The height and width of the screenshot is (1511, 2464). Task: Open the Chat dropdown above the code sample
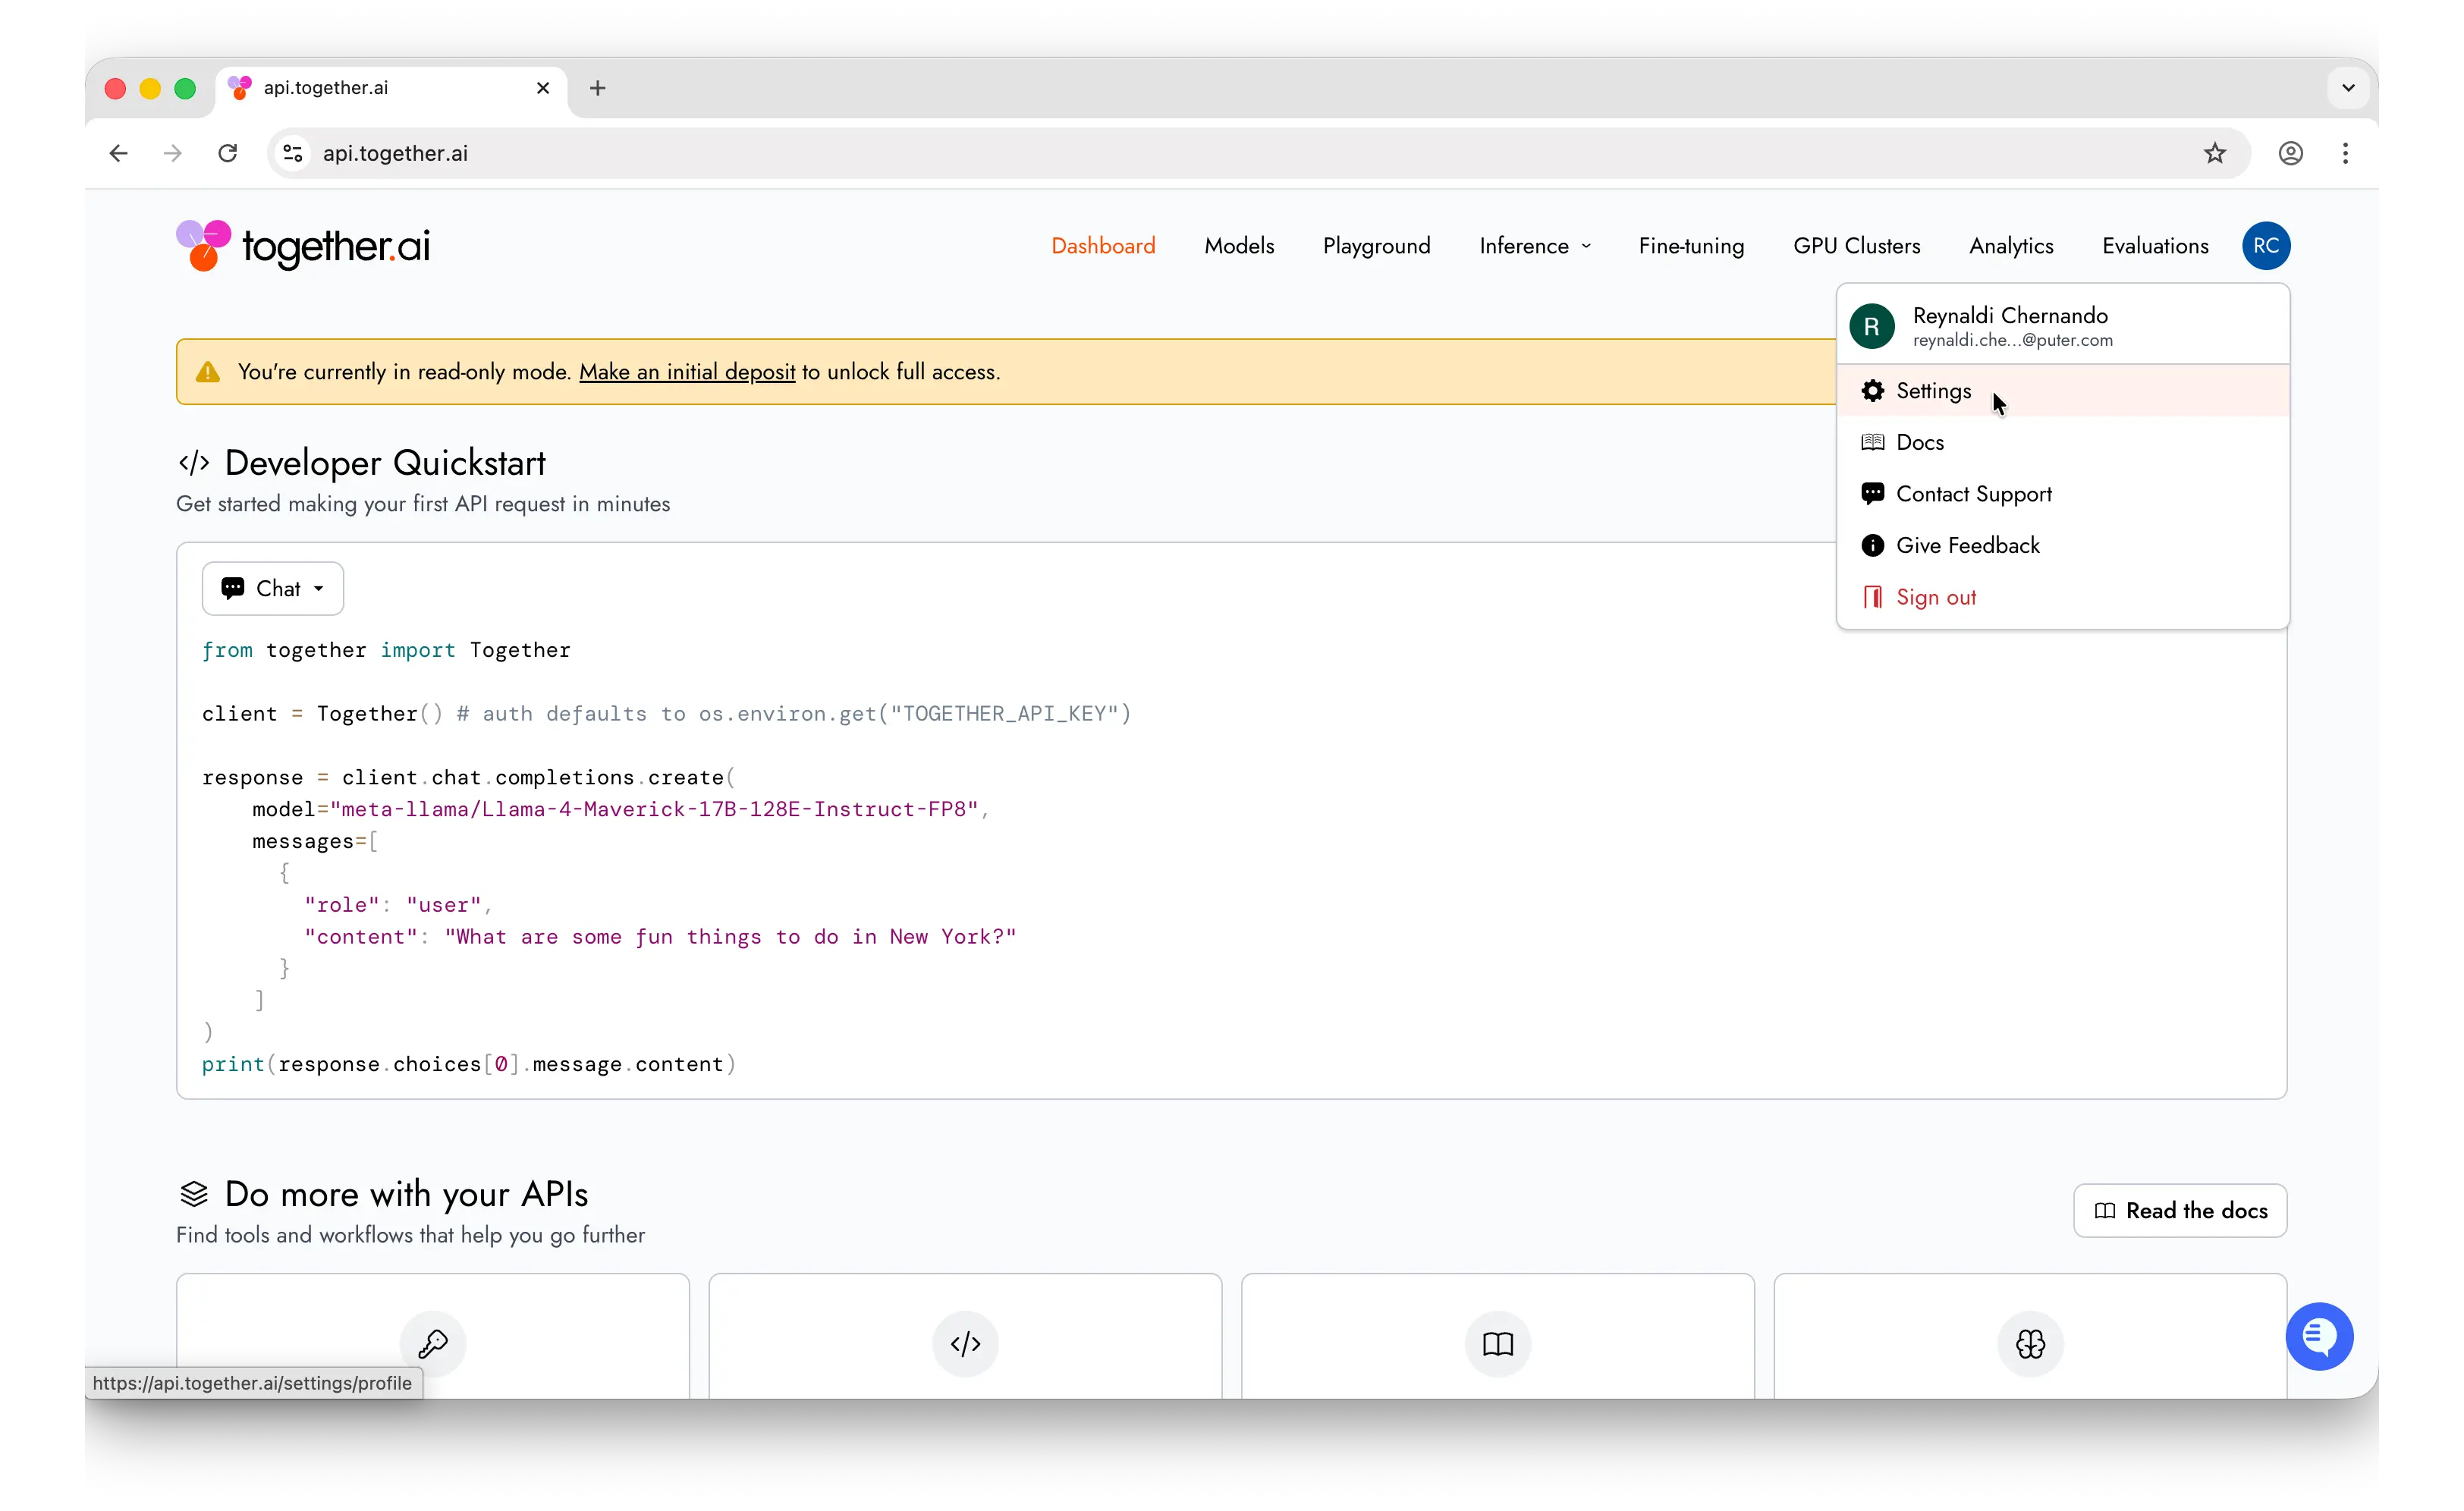(272, 588)
